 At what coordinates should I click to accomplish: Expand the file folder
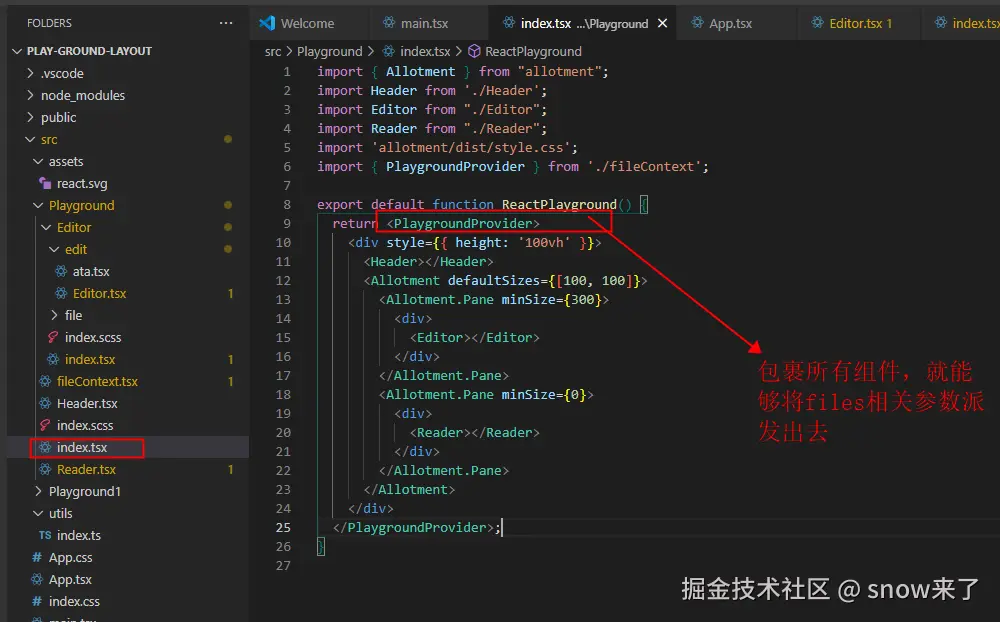pos(54,315)
